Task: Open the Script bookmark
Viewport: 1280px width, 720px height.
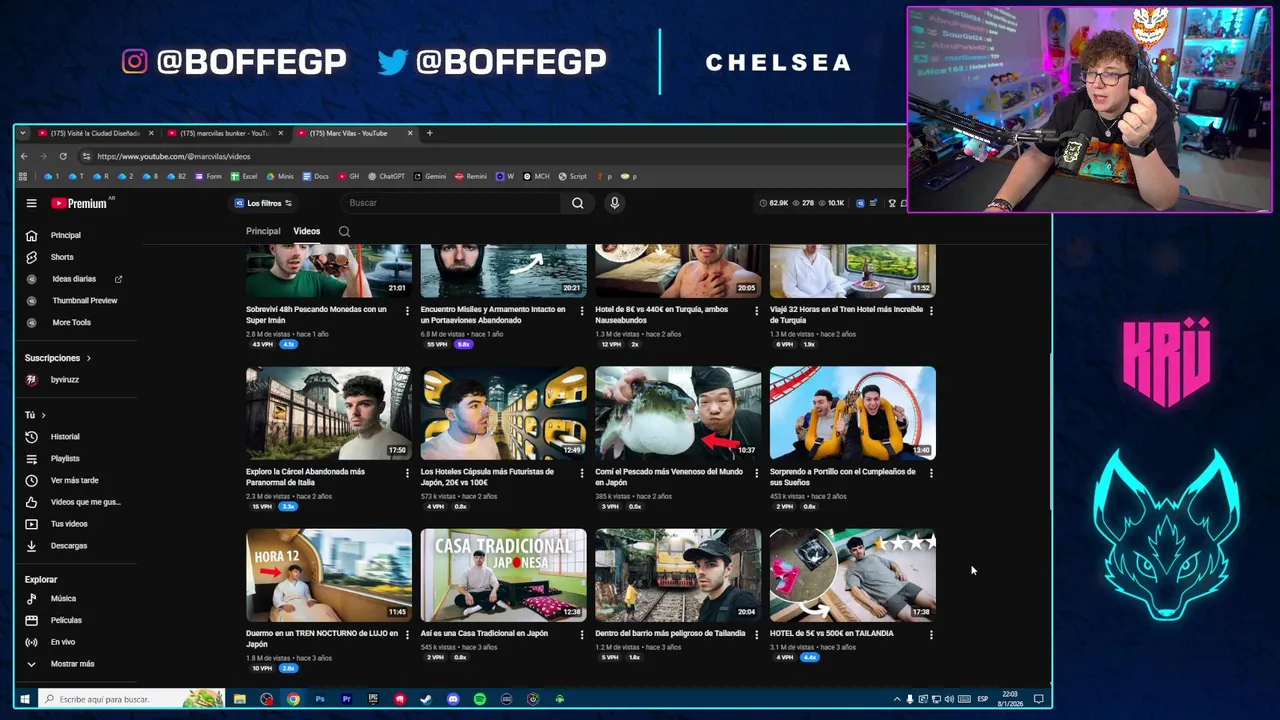Action: tap(573, 176)
